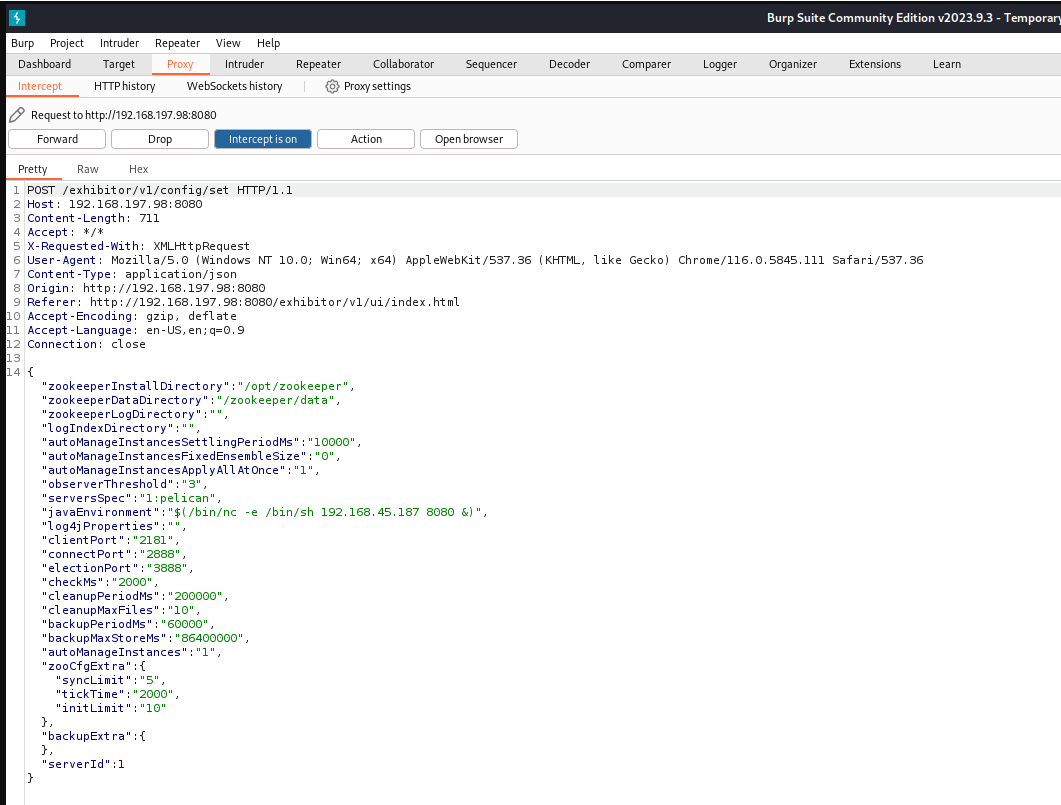The width and height of the screenshot is (1061, 805).
Task: Click the javaEnvironment payload line
Action: 265,512
